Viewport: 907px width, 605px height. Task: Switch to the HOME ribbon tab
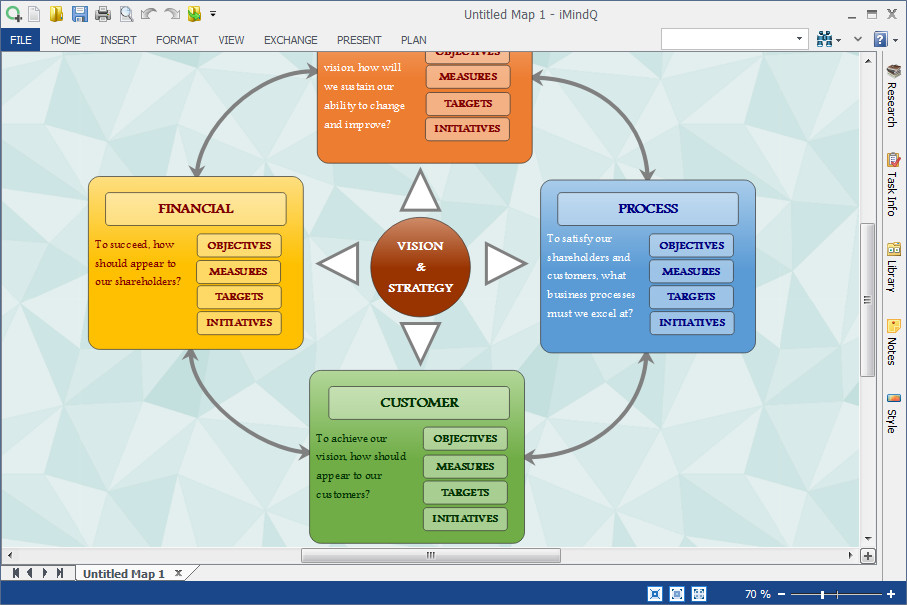pos(65,40)
